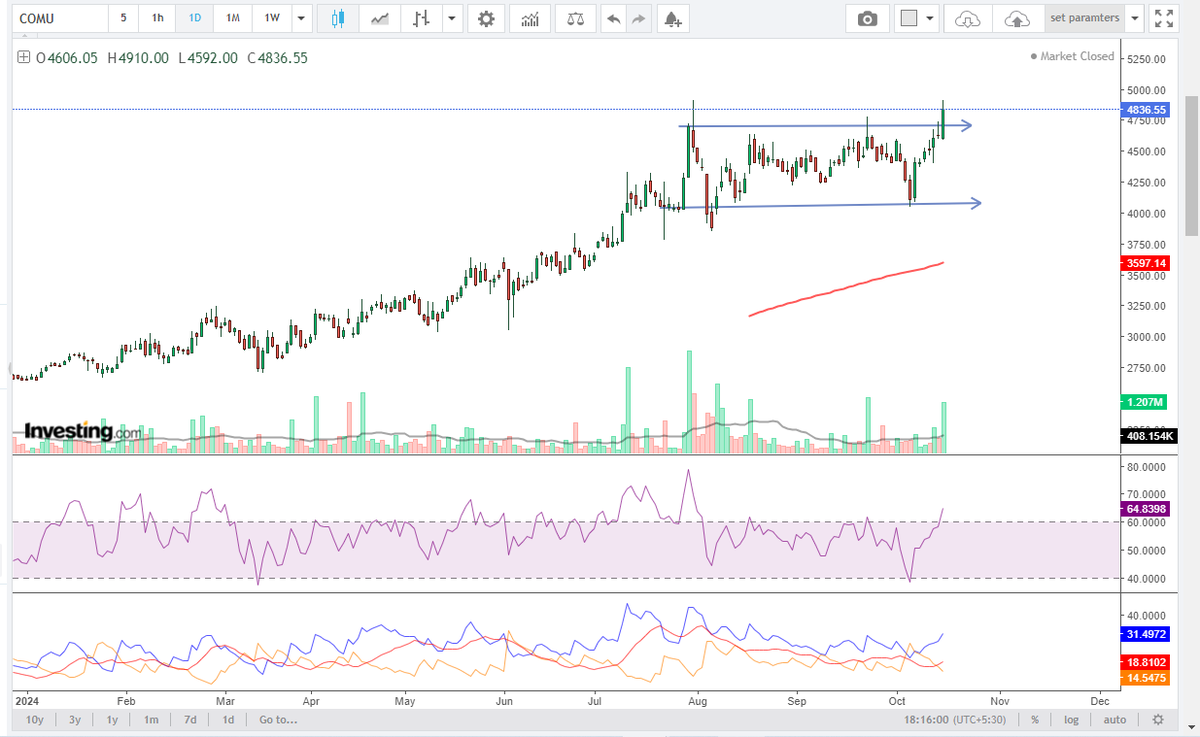The image size is (1200, 737).
Task: Open the indicators icon
Action: pyautogui.click(x=530, y=18)
